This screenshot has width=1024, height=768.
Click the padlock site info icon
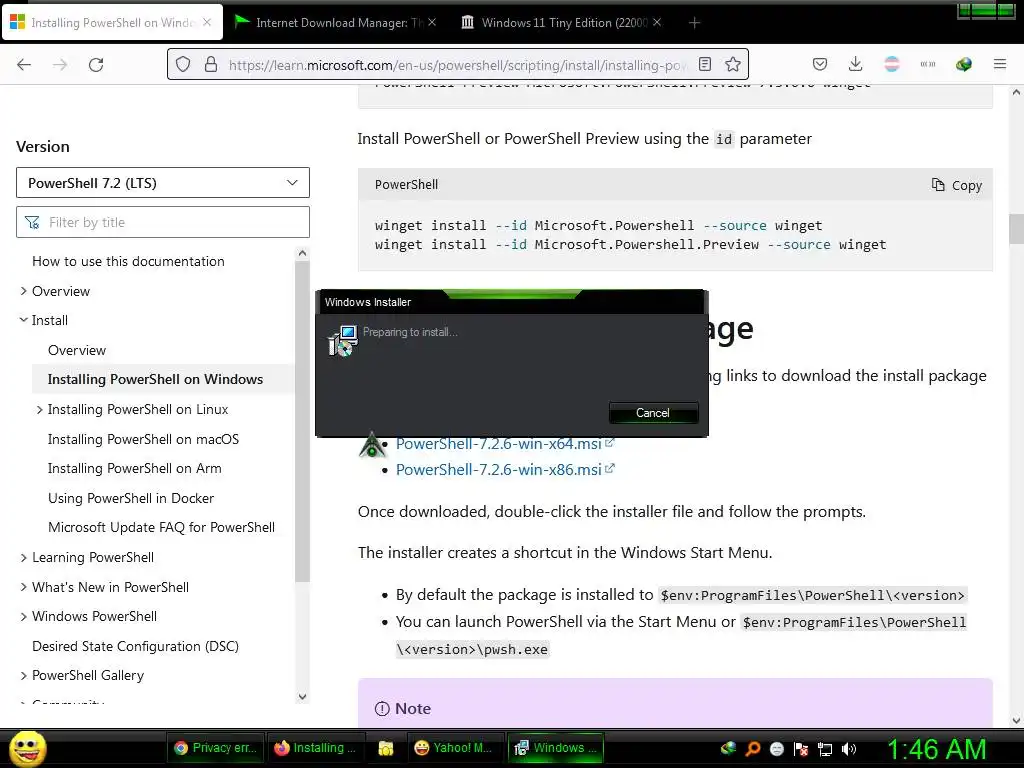pos(211,64)
